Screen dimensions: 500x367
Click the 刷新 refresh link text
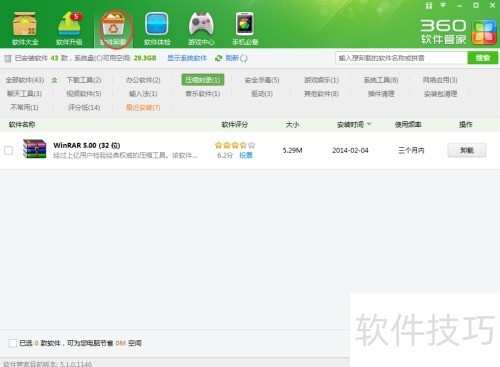(232, 58)
